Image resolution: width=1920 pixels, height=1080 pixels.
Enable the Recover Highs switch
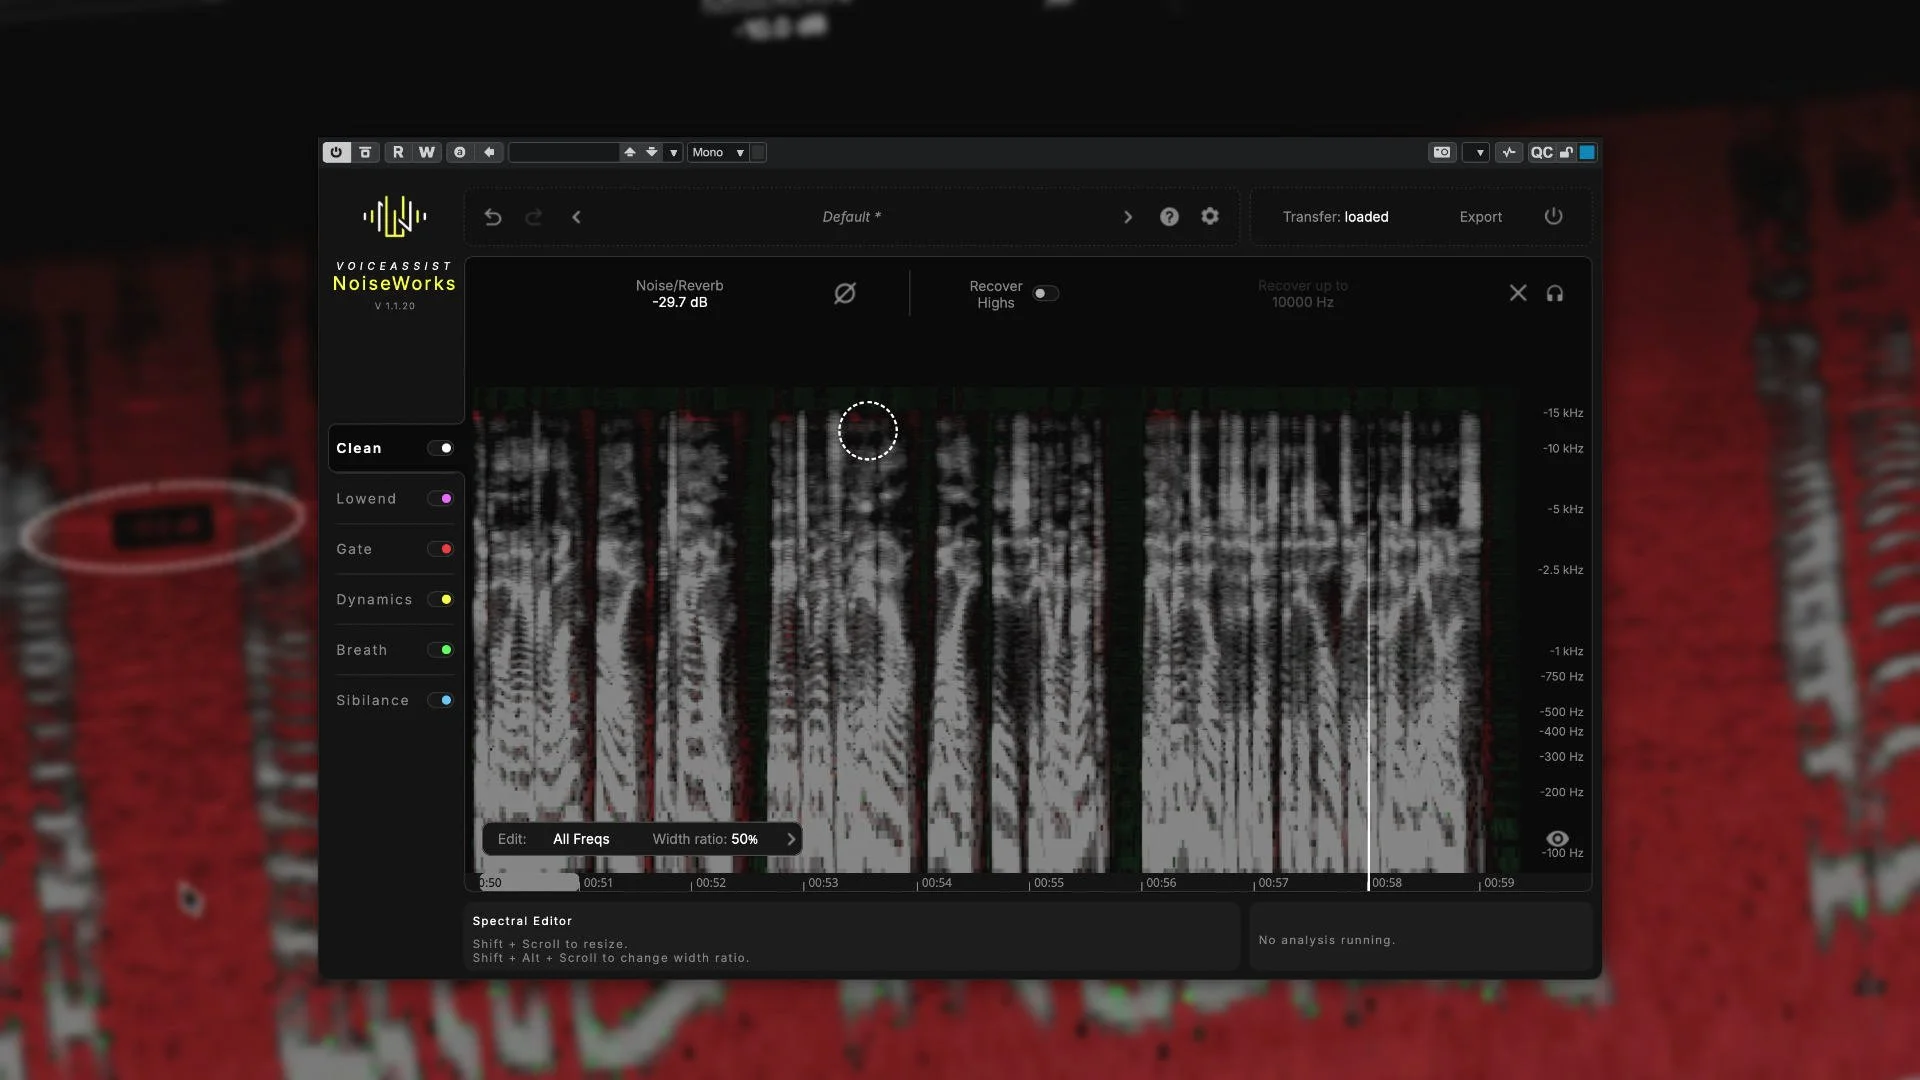click(x=1045, y=293)
